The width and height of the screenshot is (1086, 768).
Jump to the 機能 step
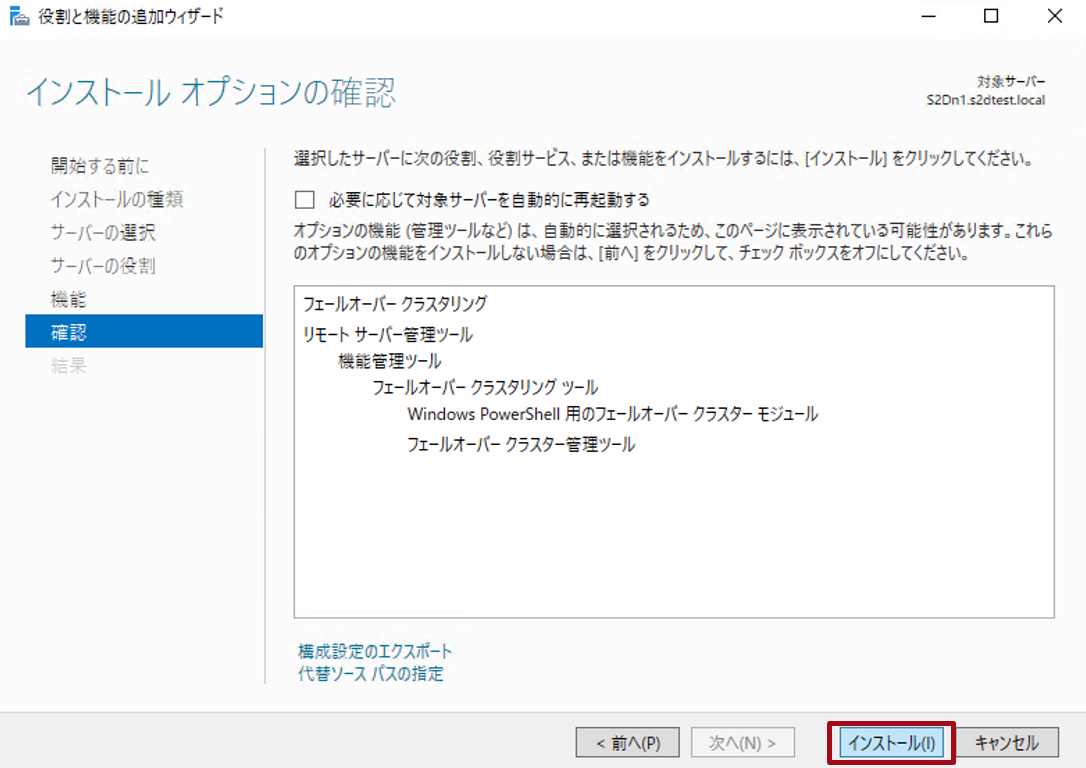69,299
